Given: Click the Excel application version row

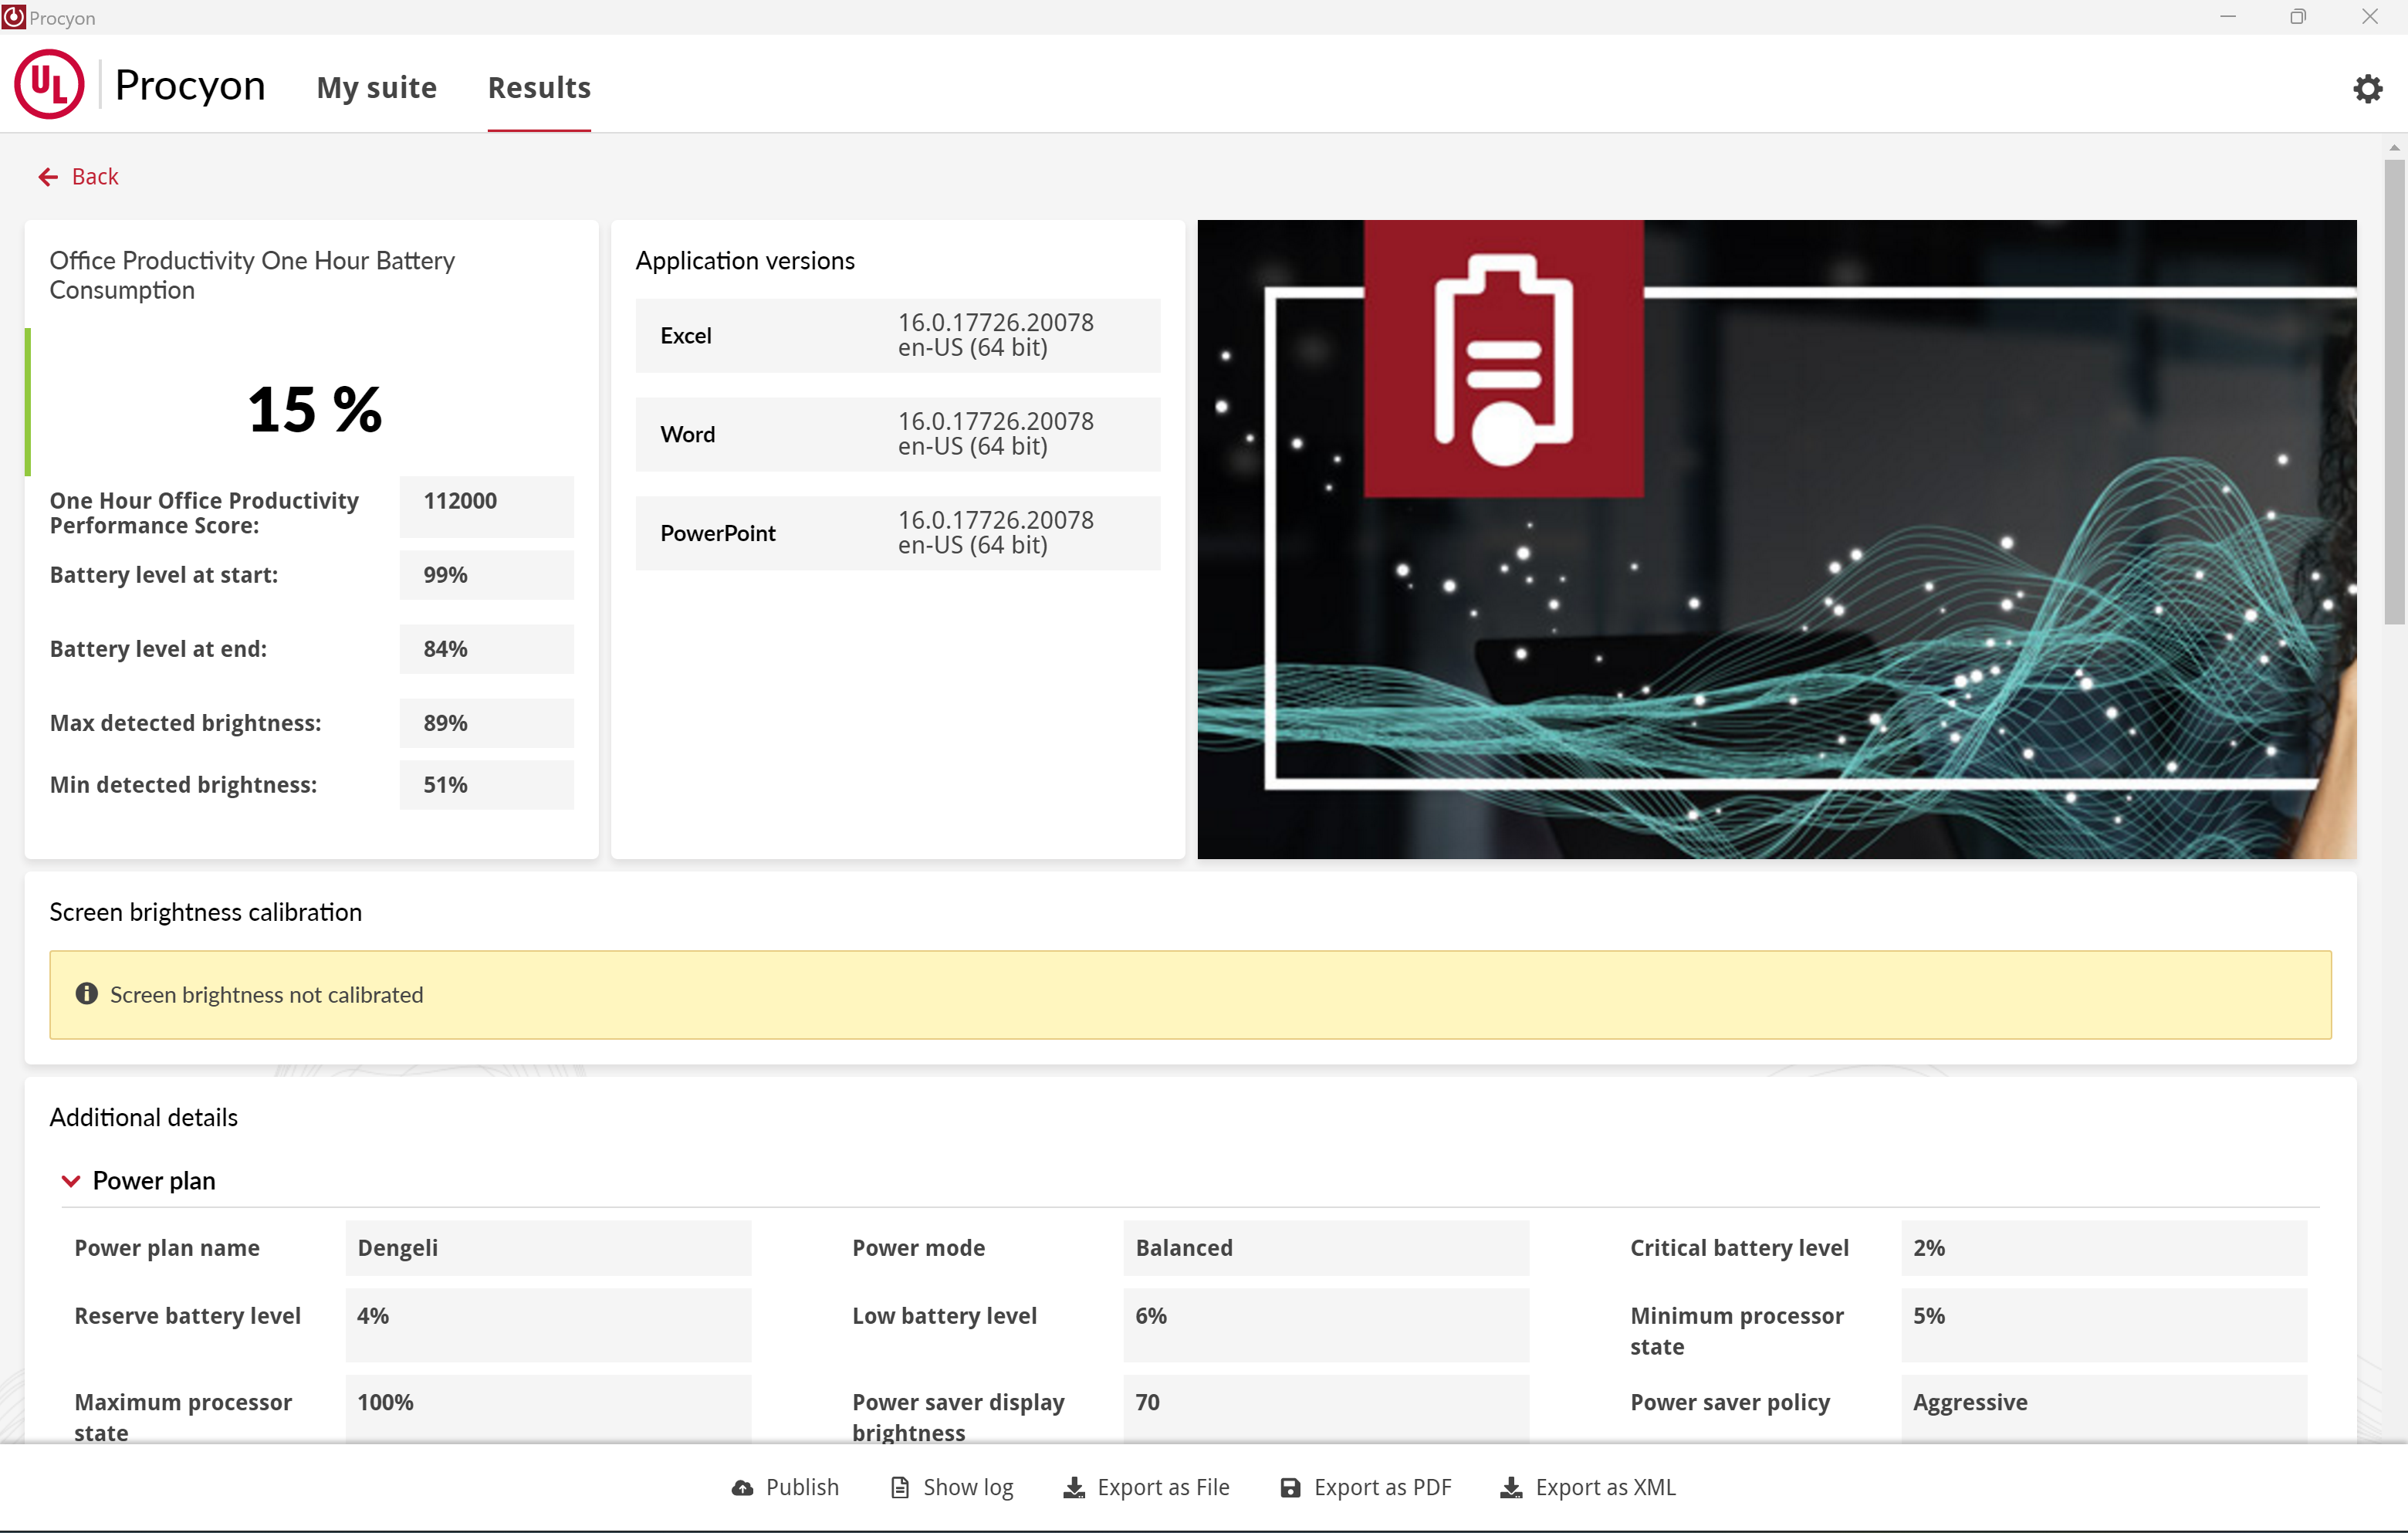Looking at the screenshot, I should [x=897, y=336].
